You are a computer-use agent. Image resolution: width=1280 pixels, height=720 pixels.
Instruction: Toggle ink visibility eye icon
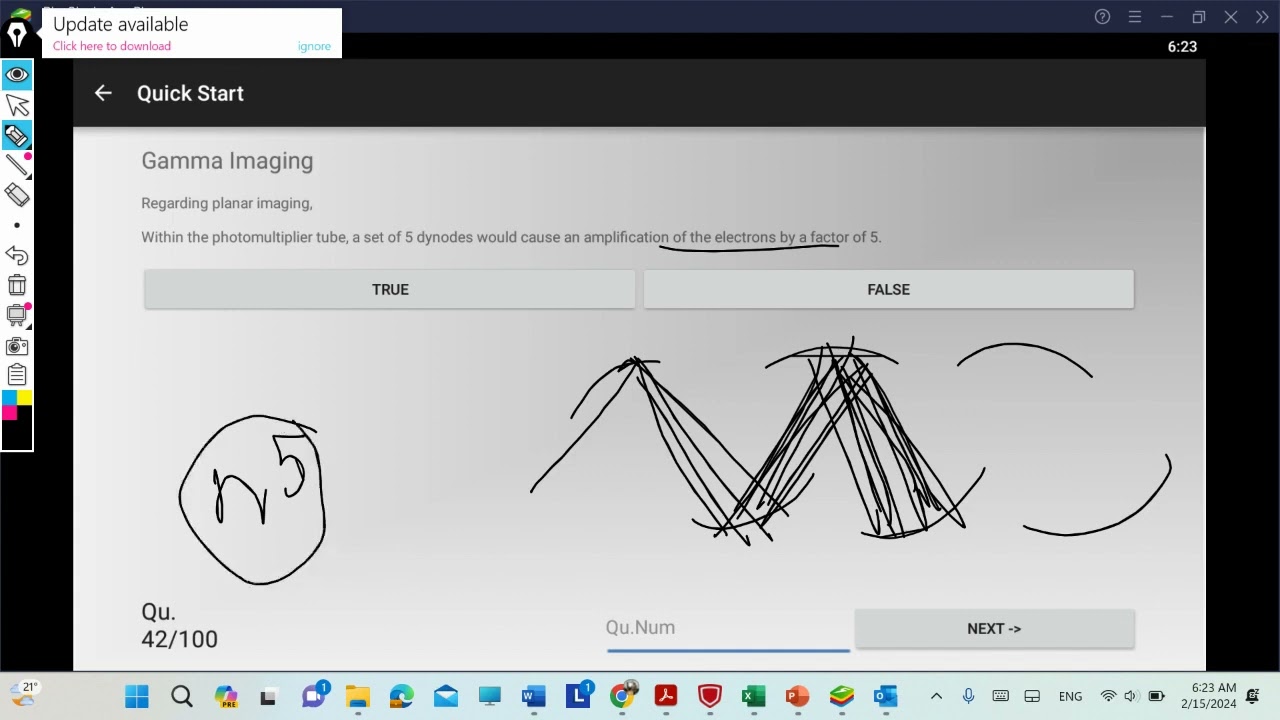point(16,74)
